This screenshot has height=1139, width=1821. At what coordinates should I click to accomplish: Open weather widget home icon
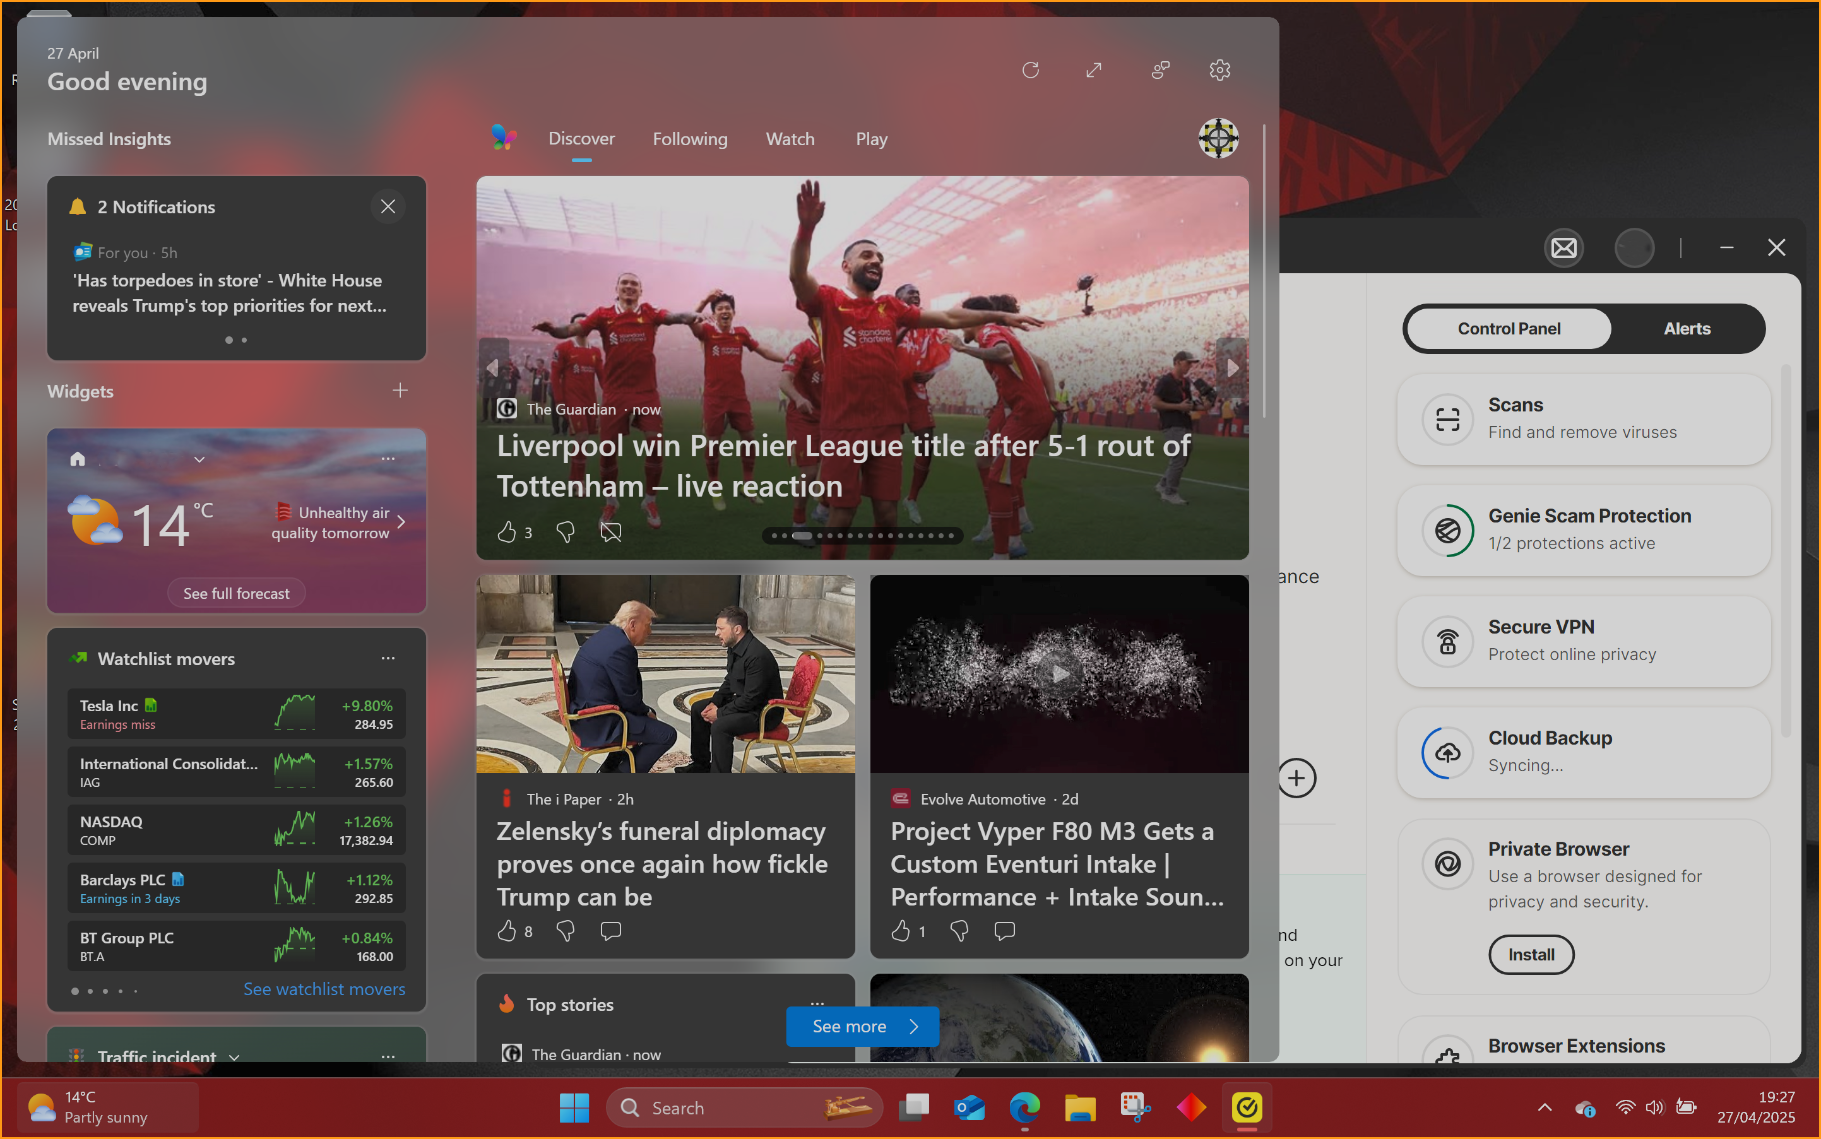(78, 459)
